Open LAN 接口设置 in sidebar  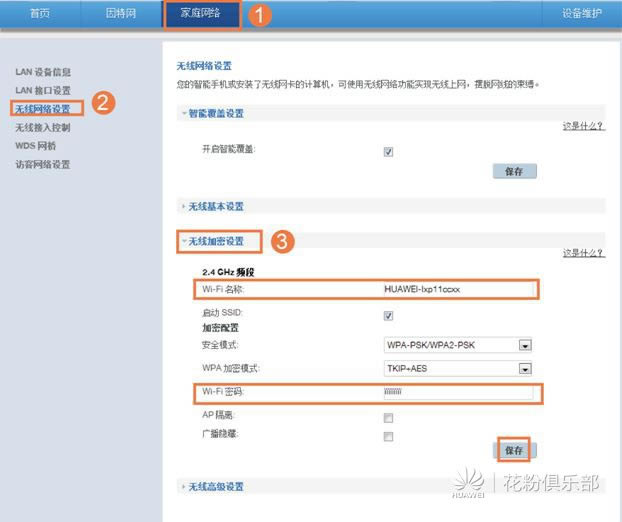pos(43,90)
